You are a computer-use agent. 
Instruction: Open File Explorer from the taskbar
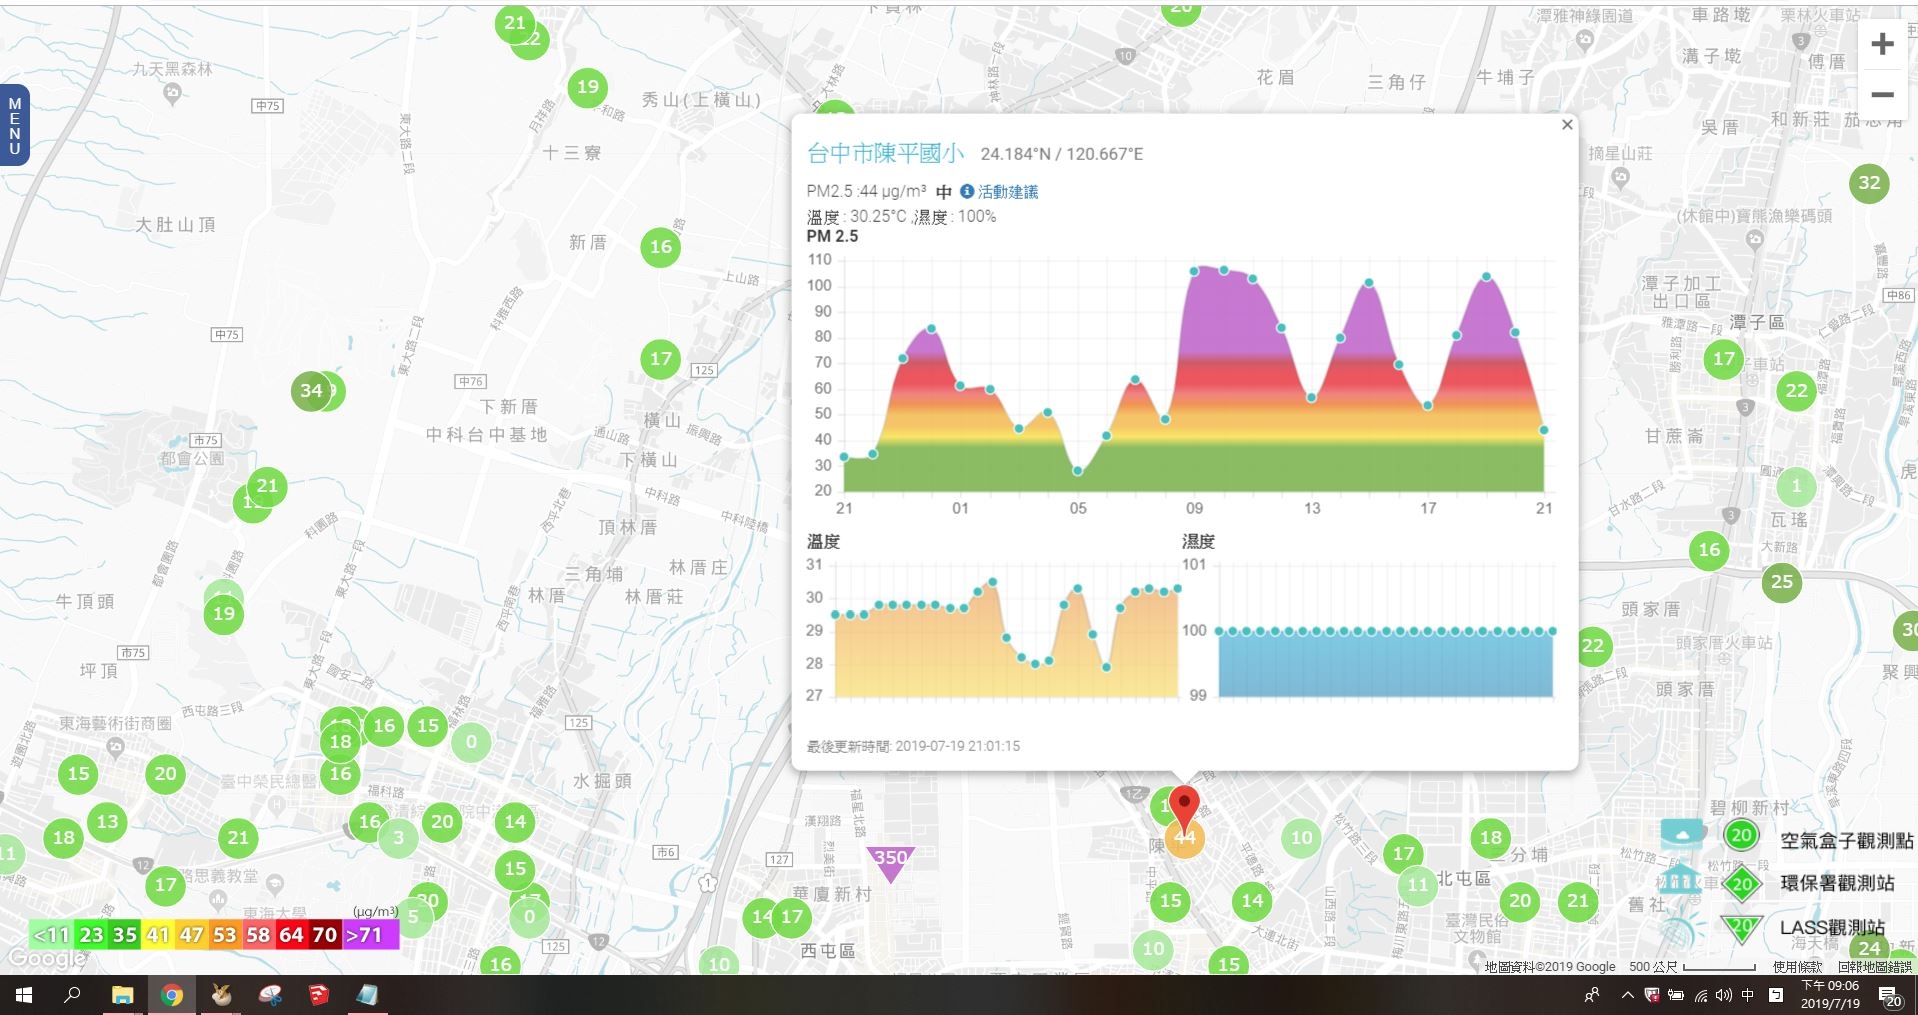pos(122,995)
